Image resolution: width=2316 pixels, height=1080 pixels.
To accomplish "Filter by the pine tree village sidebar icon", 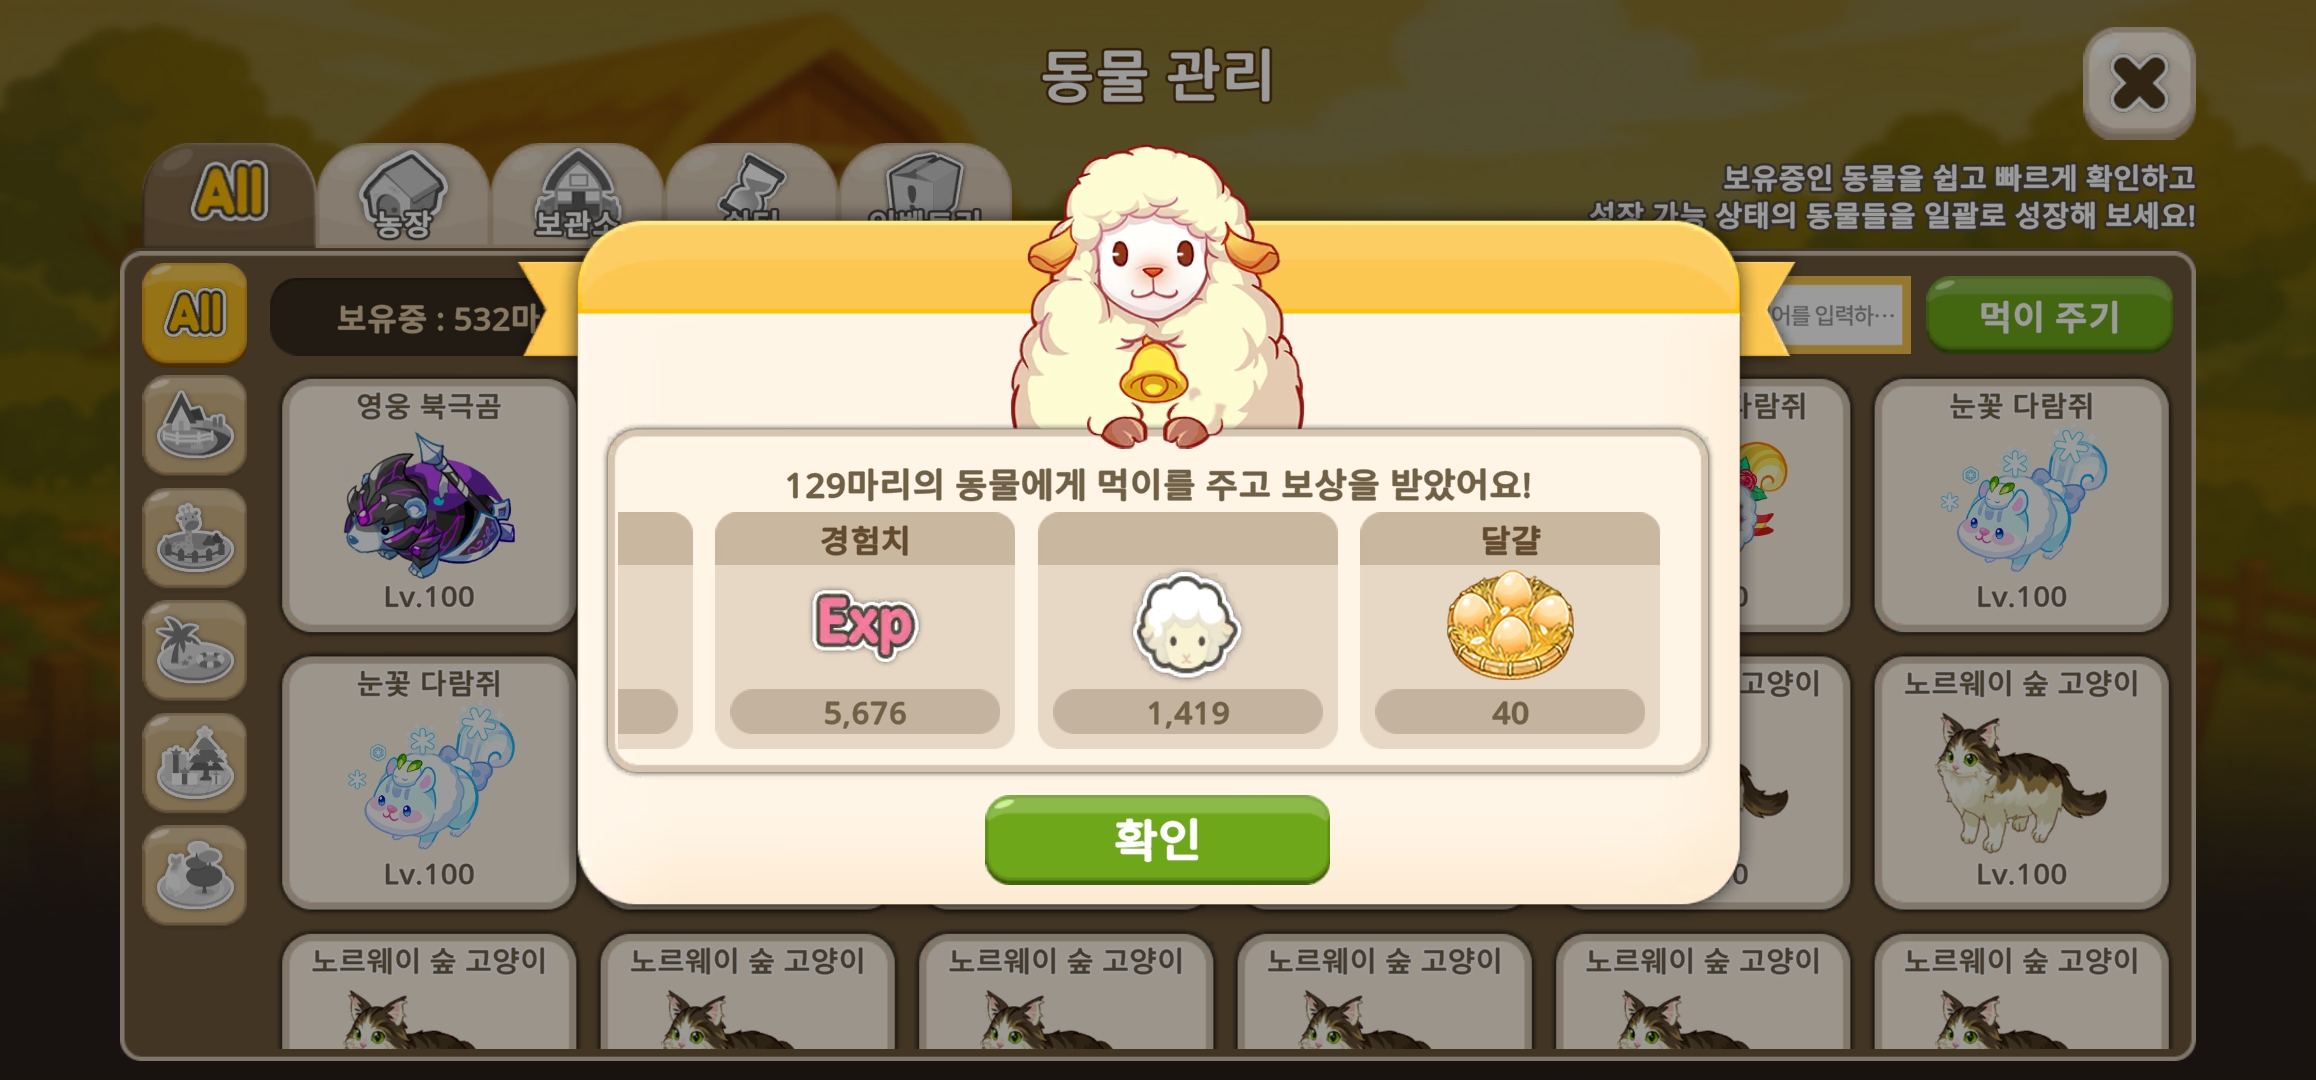I will (195, 762).
